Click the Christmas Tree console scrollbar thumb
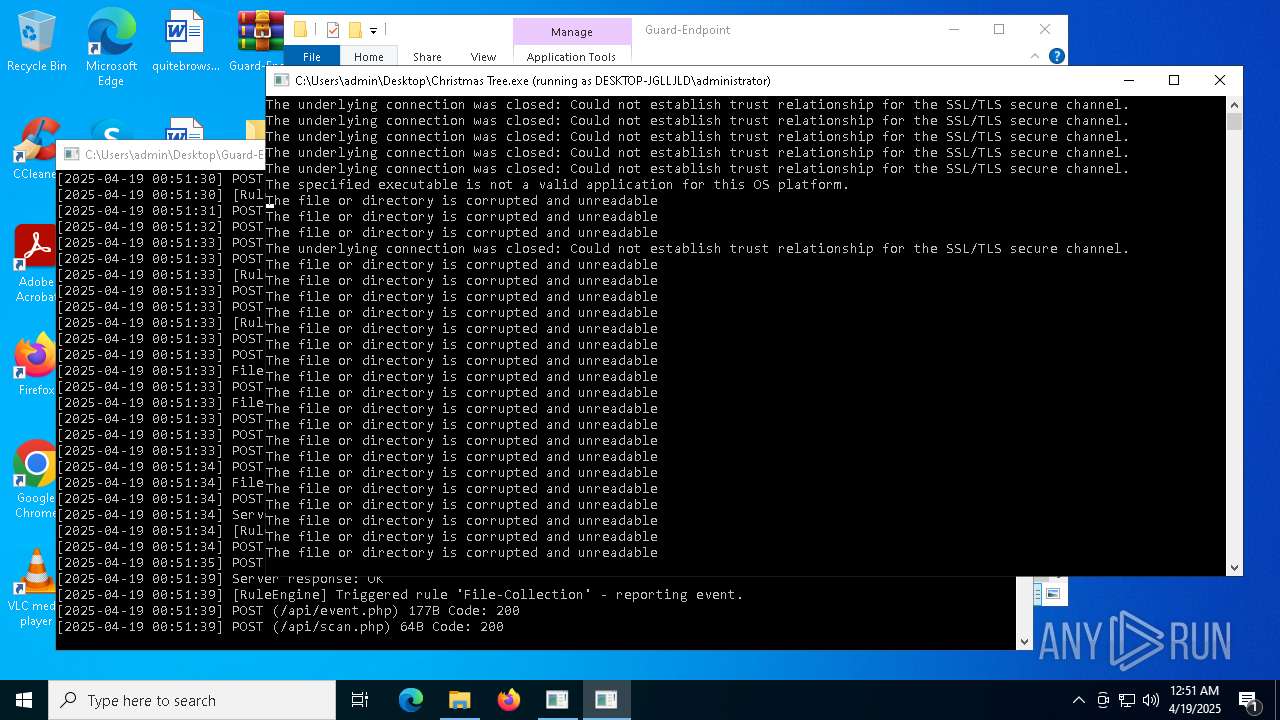 pyautogui.click(x=1234, y=122)
